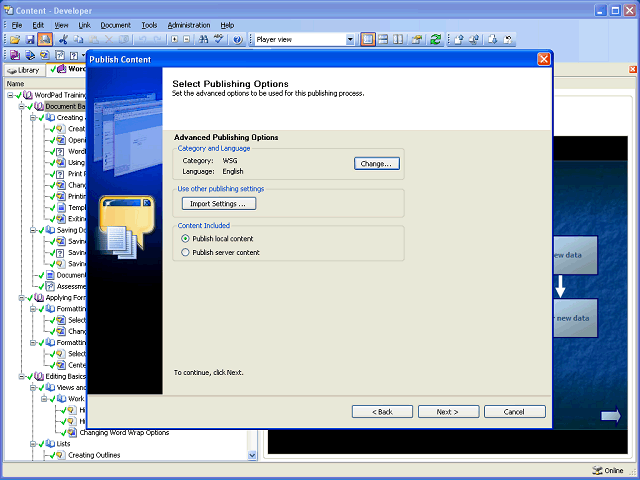Click the Get document down-arrow icon
640x480 pixels.
pyautogui.click(x=492, y=40)
